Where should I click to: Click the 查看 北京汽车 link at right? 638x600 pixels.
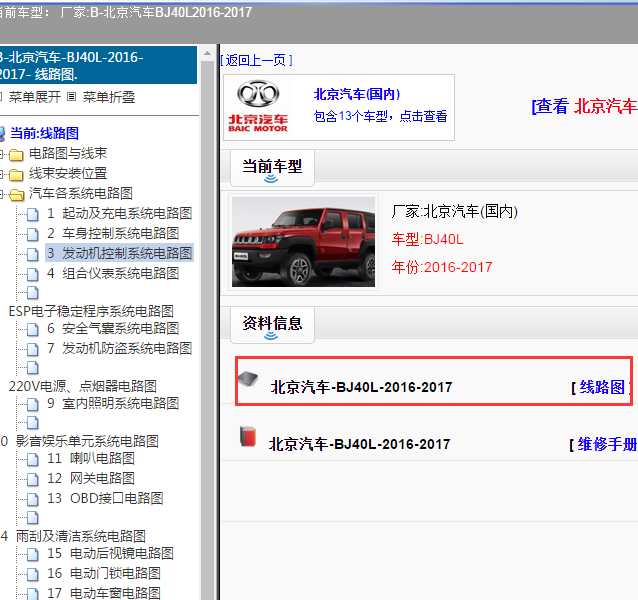585,106
